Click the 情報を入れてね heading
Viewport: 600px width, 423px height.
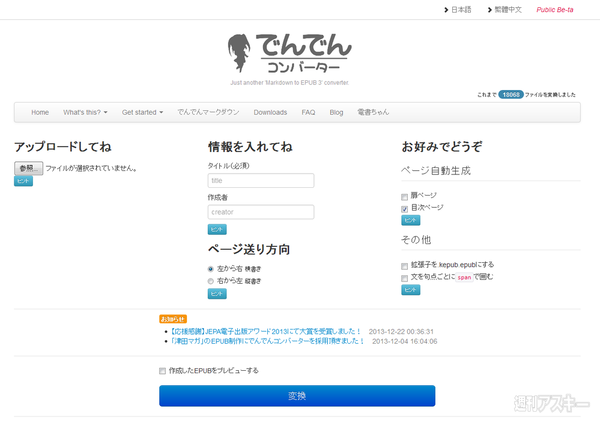pos(250,147)
